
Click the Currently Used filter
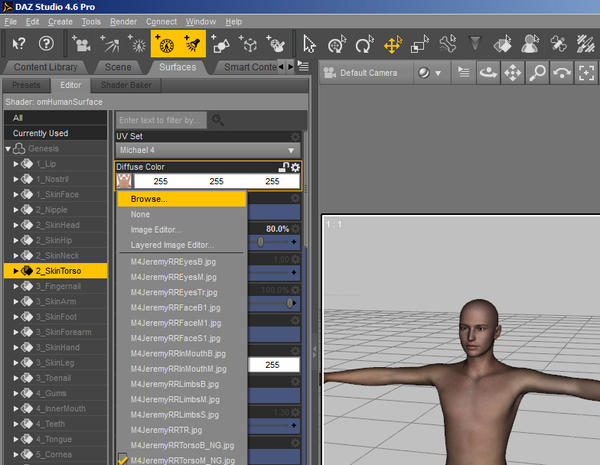point(41,133)
